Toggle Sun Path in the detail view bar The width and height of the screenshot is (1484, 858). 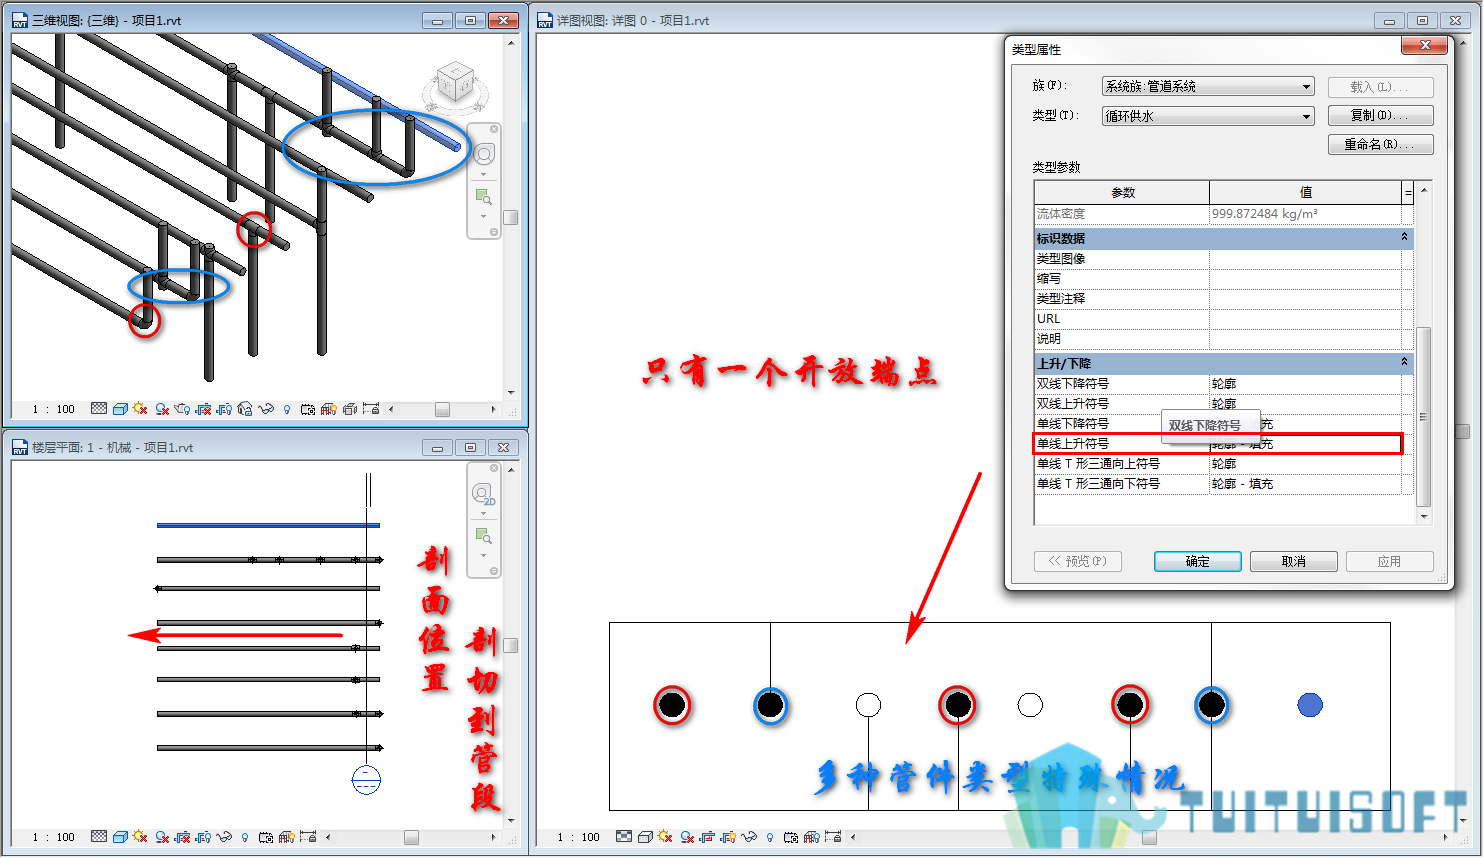pos(665,837)
